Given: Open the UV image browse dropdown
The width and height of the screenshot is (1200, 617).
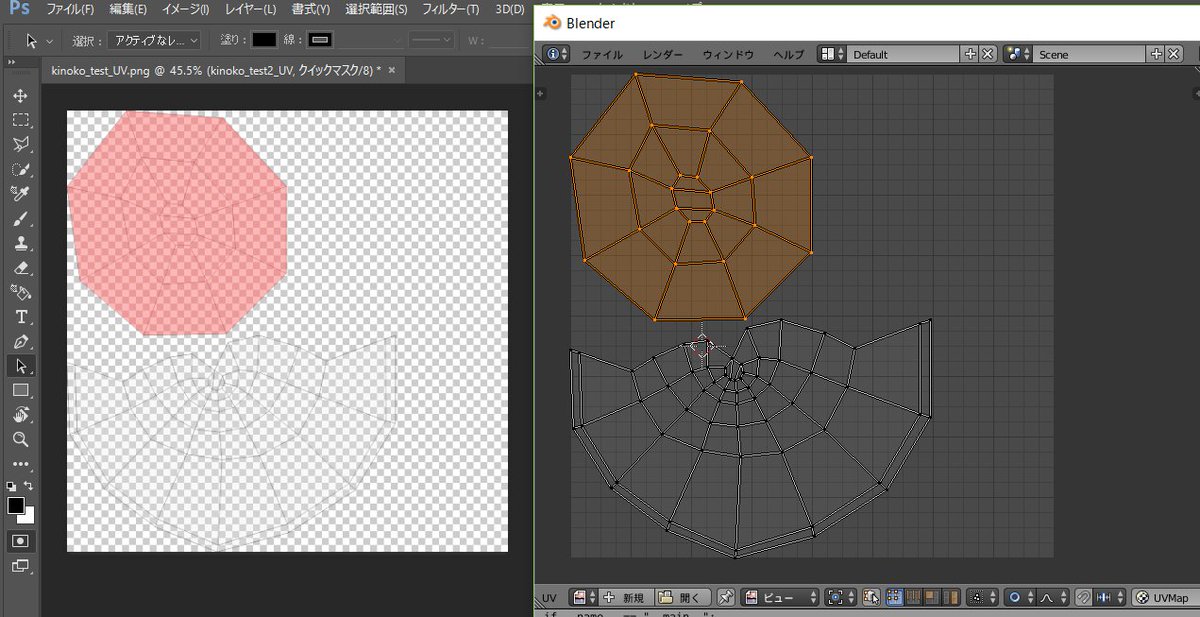Looking at the screenshot, I should coord(583,597).
